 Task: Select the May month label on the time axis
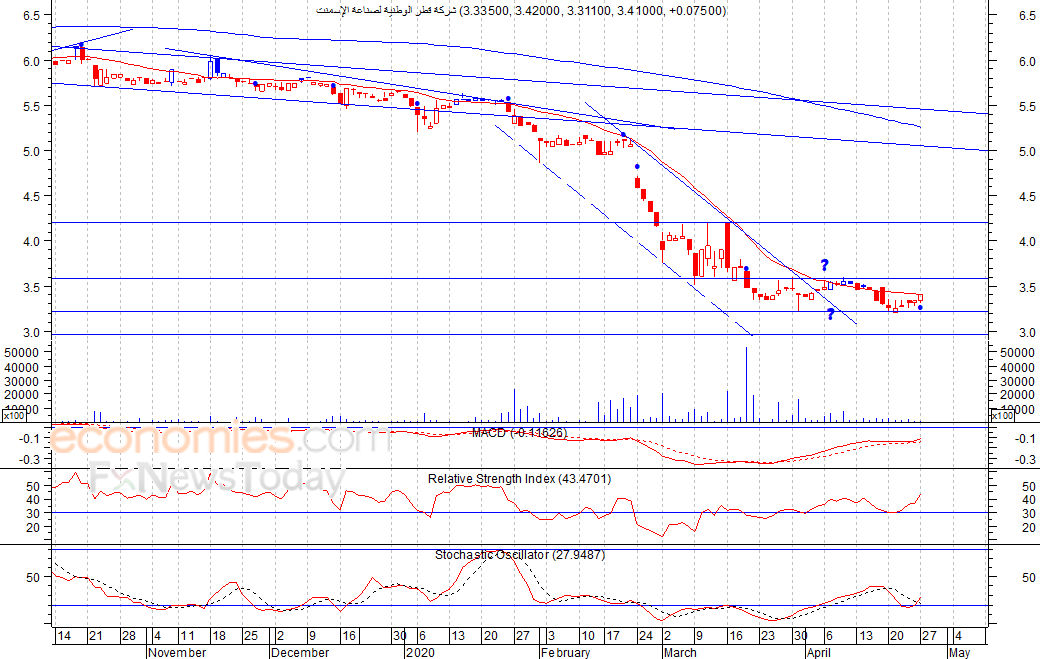[959, 652]
